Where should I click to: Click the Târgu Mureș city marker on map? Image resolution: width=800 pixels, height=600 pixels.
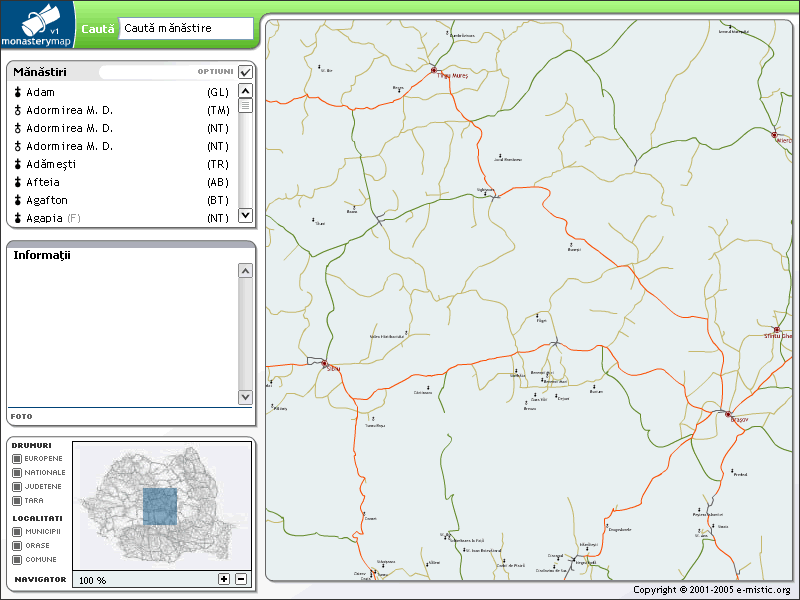pos(434,71)
